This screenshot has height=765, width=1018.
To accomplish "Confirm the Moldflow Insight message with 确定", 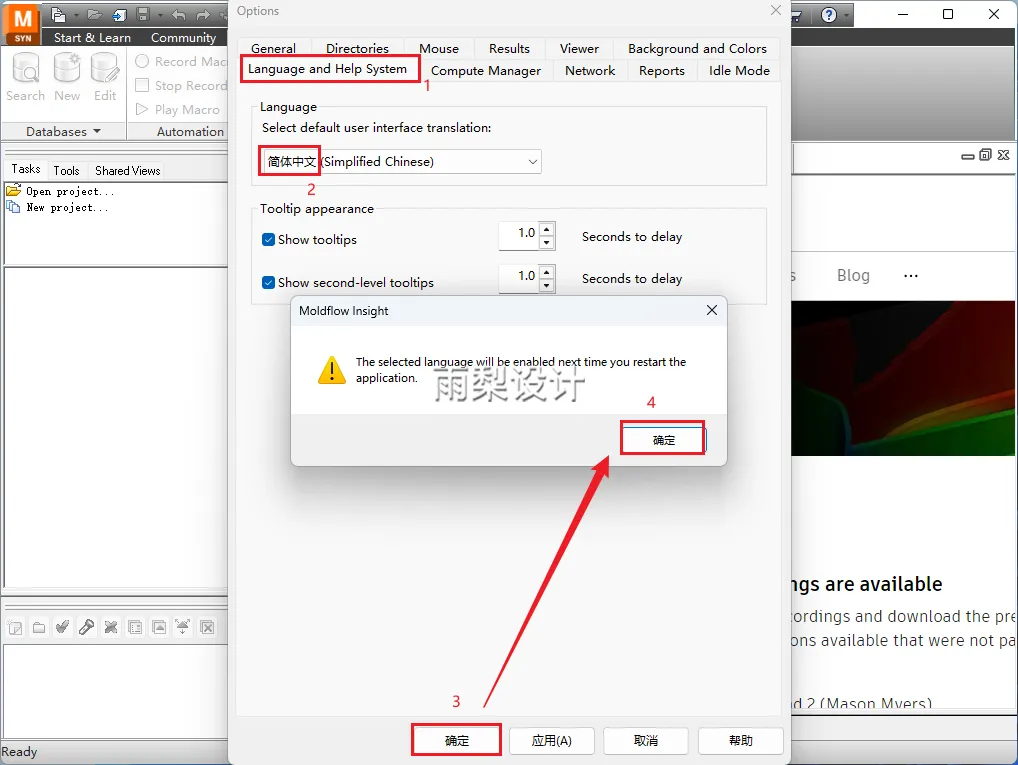I will 664,440.
